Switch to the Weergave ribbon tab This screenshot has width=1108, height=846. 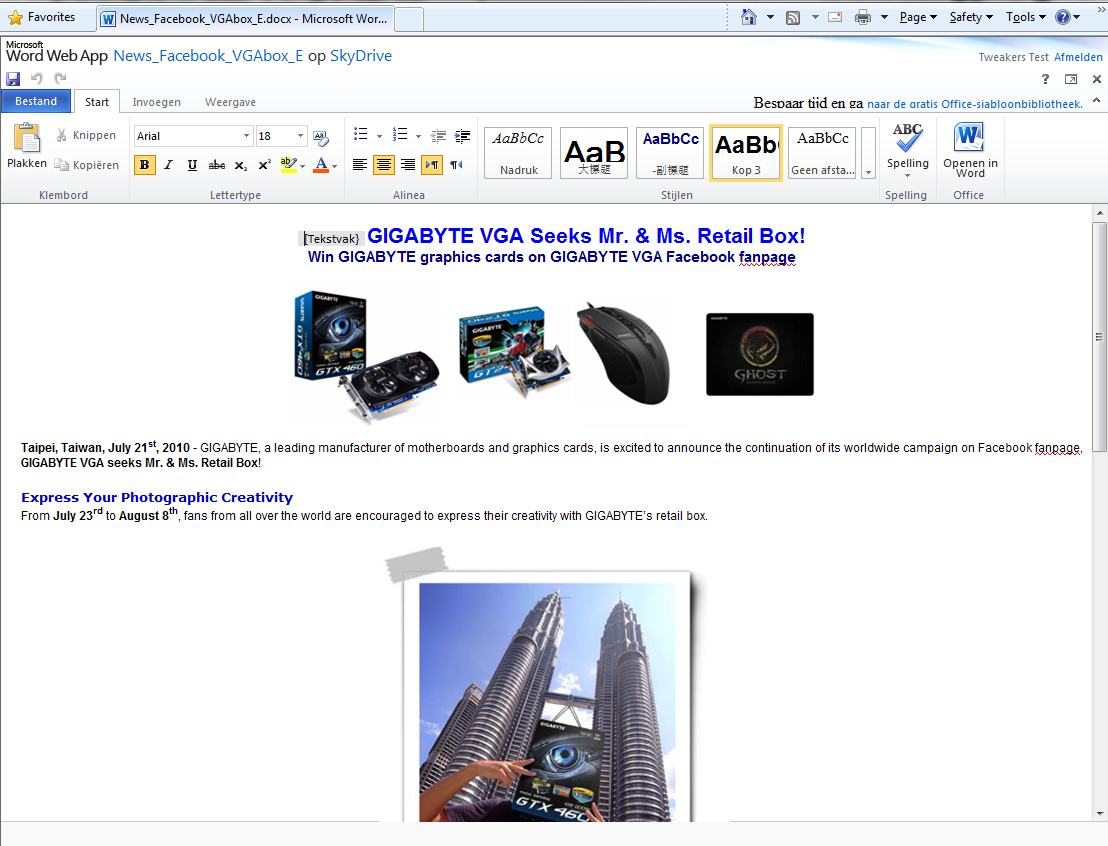click(x=230, y=102)
